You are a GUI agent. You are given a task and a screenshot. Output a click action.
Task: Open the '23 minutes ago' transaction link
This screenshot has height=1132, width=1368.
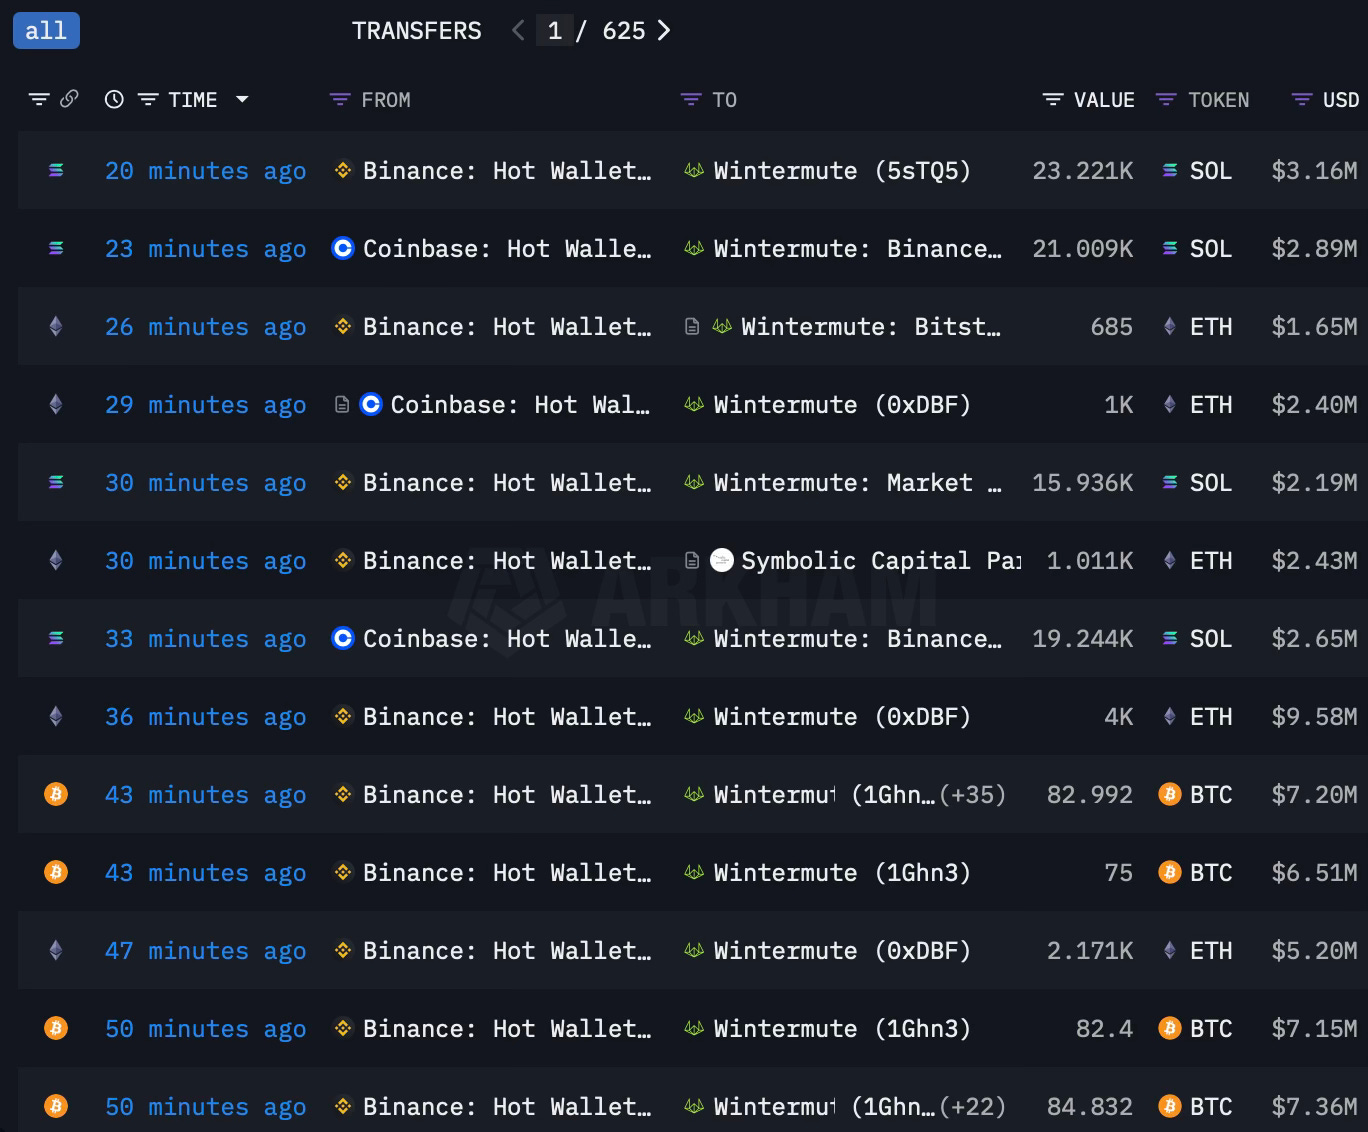click(205, 249)
